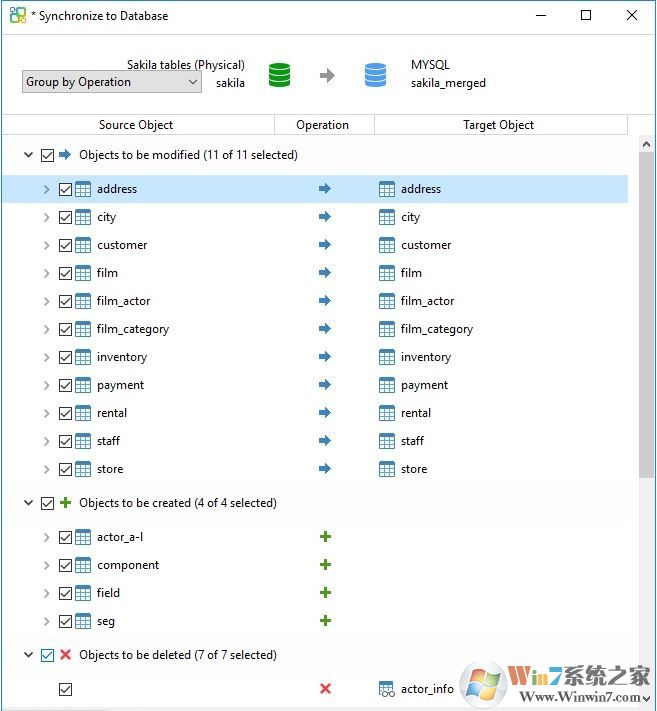
Task: Click the target film table icon
Action: click(x=386, y=273)
